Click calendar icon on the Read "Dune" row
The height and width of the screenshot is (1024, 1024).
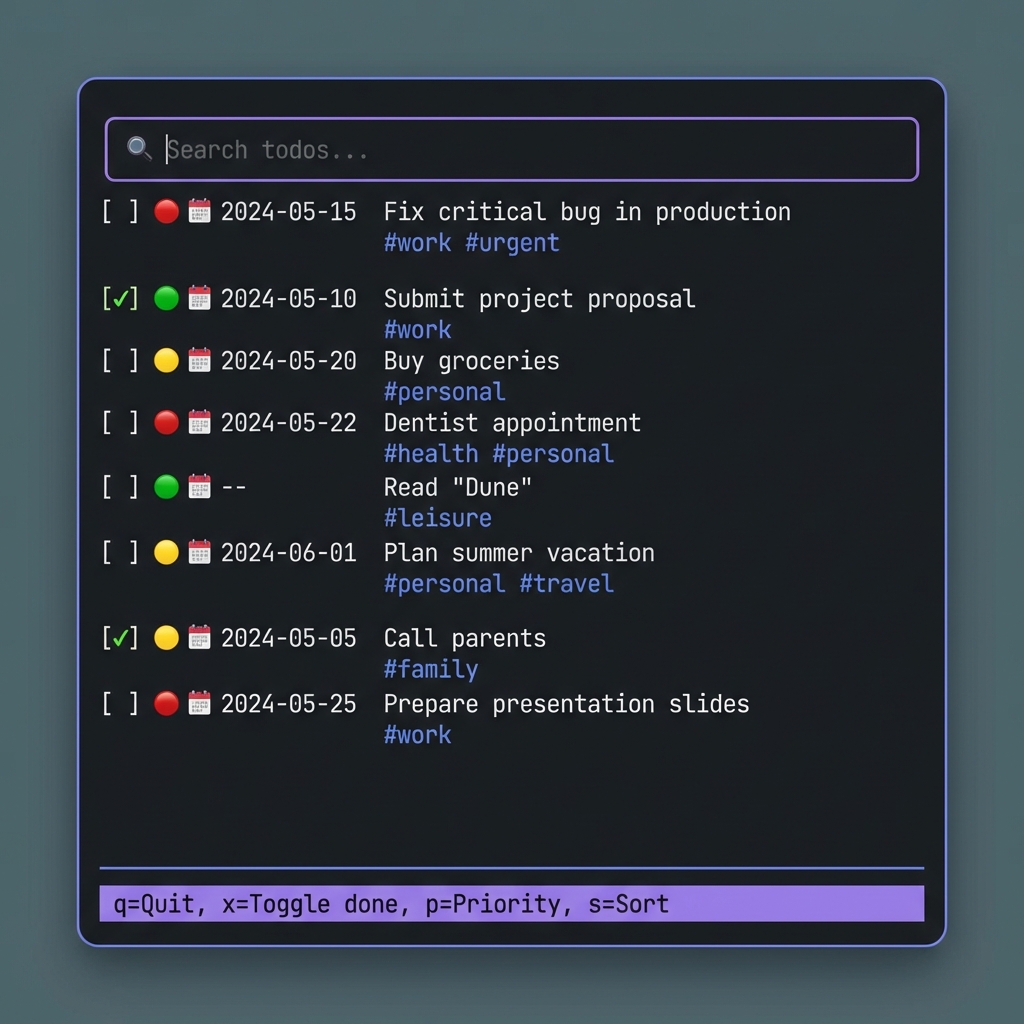point(199,487)
